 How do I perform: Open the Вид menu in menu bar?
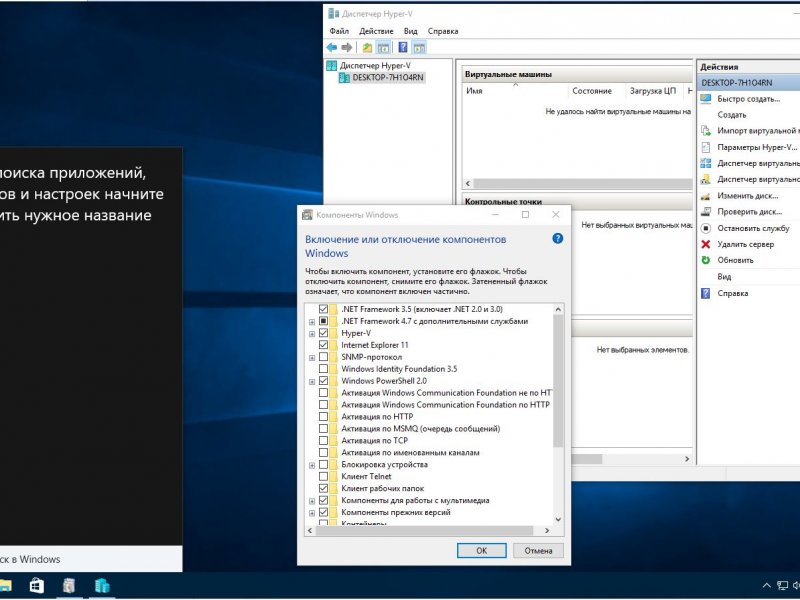(x=410, y=31)
